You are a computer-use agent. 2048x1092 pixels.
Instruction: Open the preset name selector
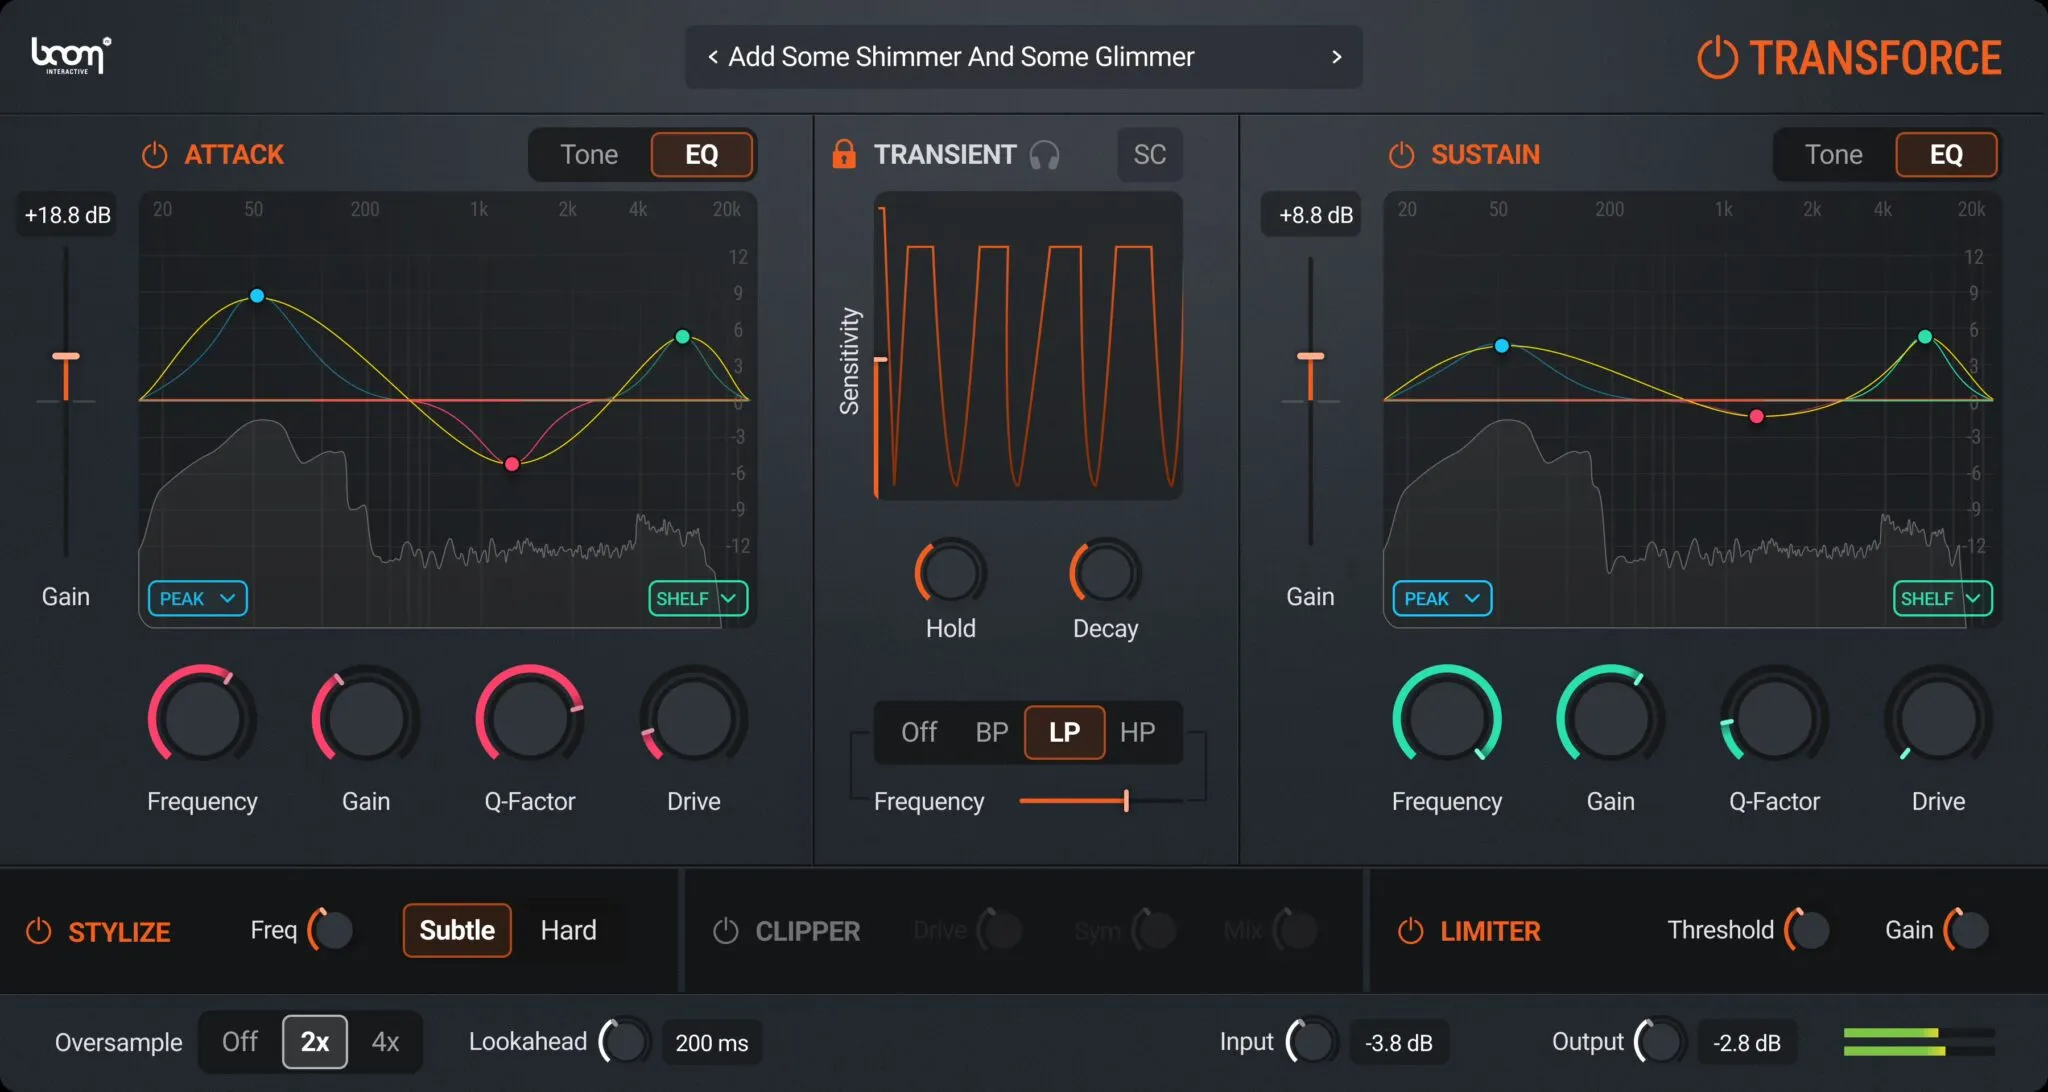coord(1024,57)
